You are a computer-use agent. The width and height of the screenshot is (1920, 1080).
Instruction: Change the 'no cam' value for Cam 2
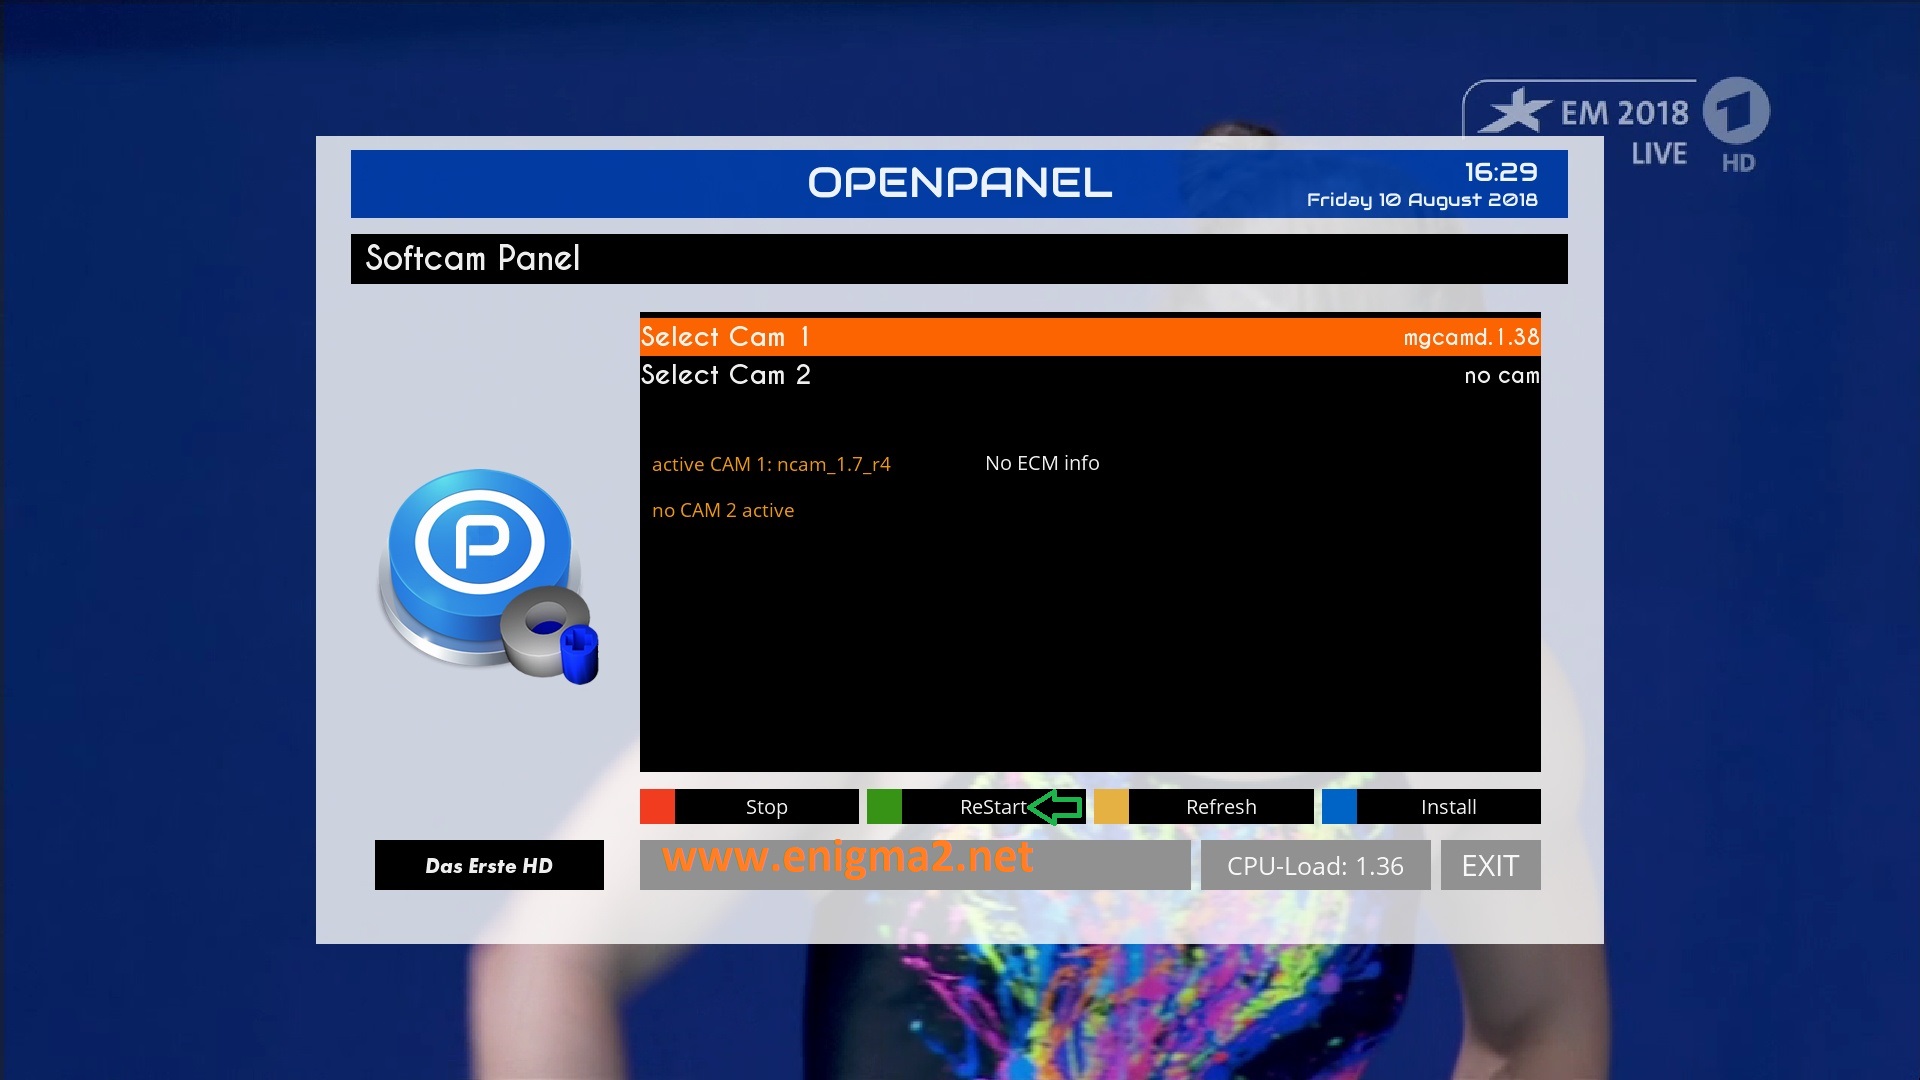(x=1501, y=376)
